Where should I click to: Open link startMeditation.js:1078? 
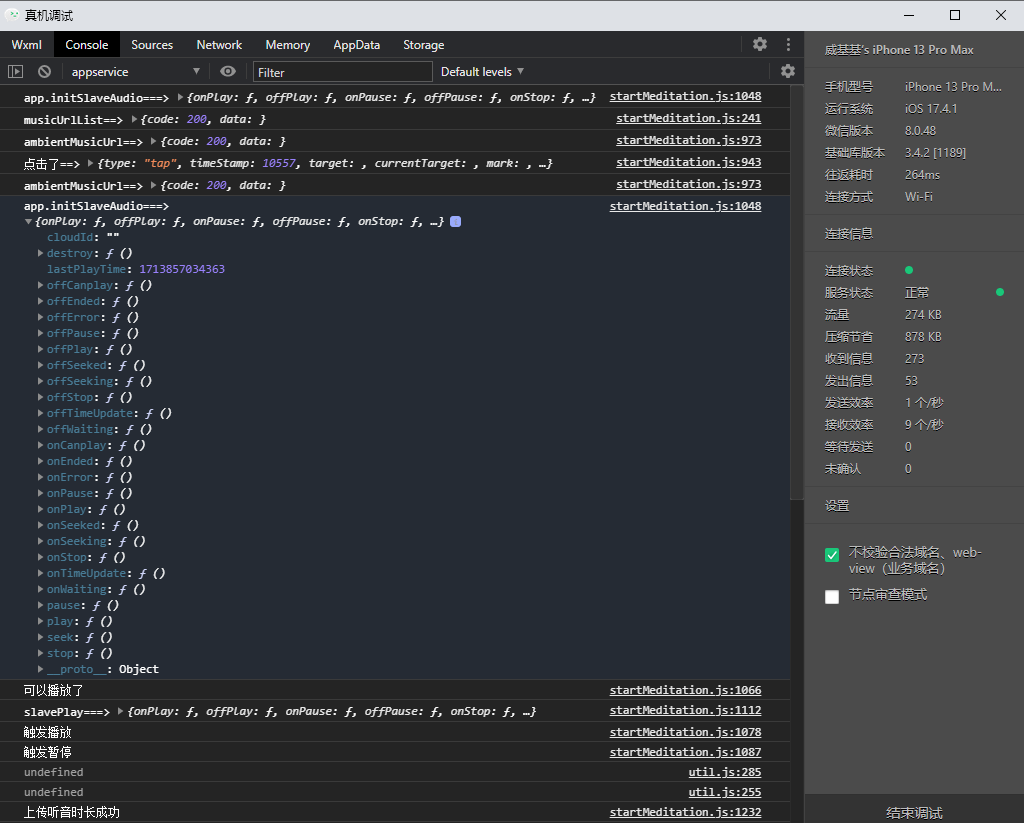point(685,732)
